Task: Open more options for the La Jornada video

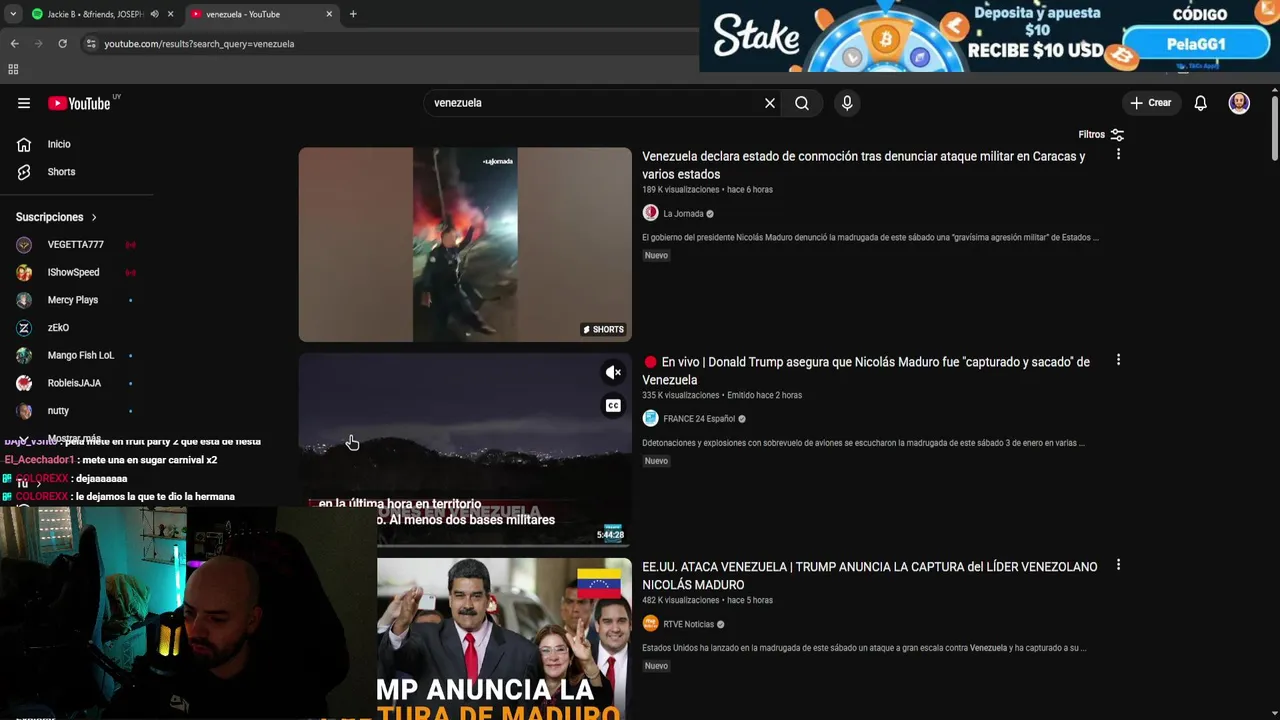Action: click(1118, 154)
